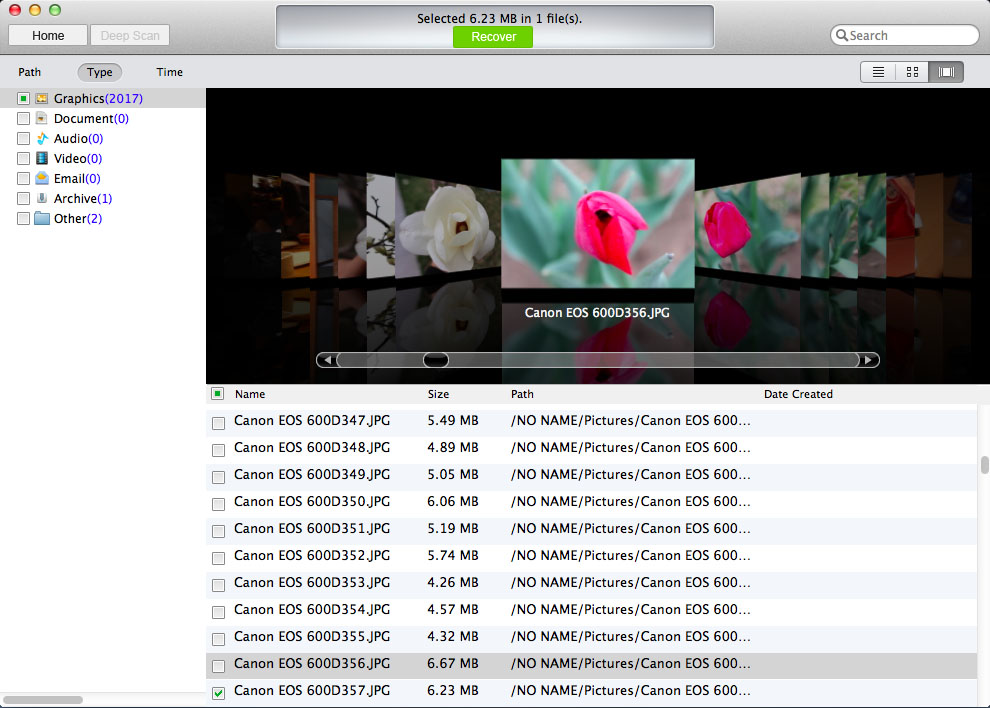
Task: Select row Canon EOS 600D355.JPG
Action: click(592, 639)
